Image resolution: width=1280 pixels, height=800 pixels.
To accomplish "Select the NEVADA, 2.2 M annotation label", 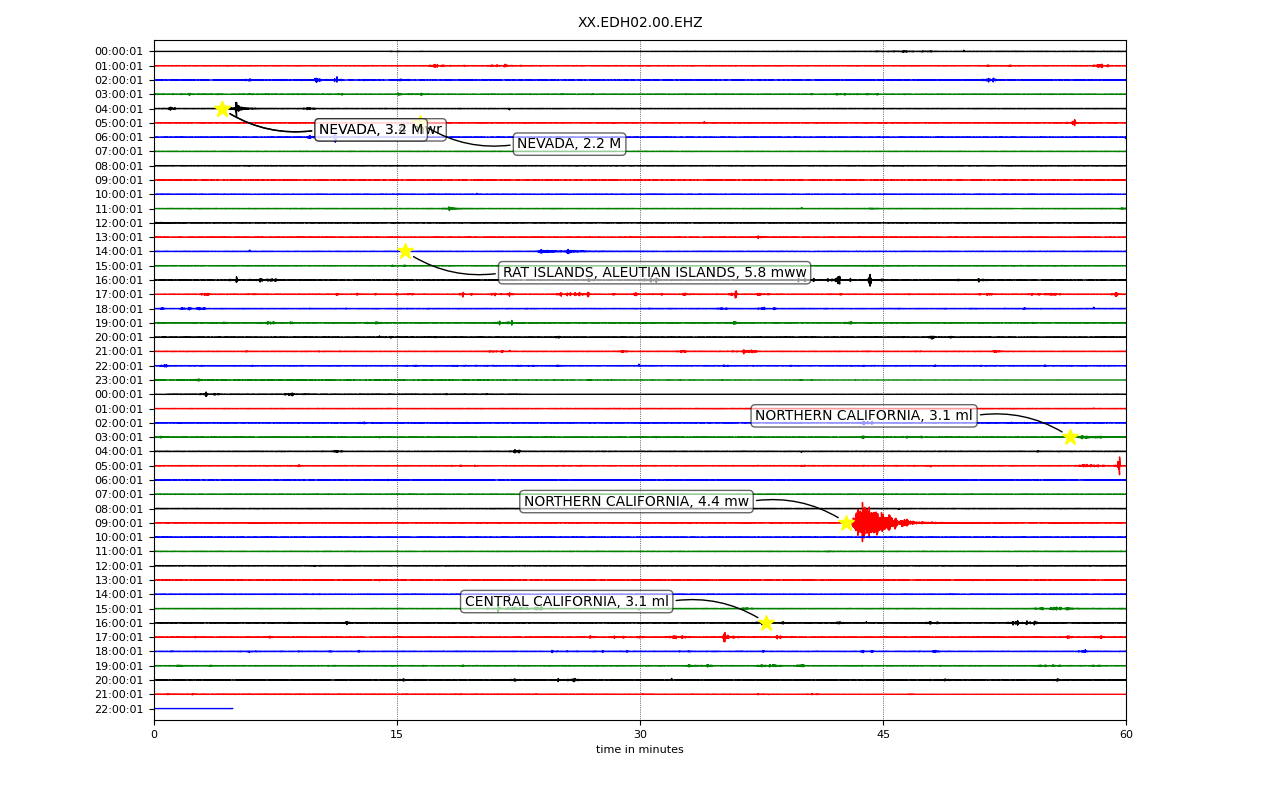I will [569, 144].
